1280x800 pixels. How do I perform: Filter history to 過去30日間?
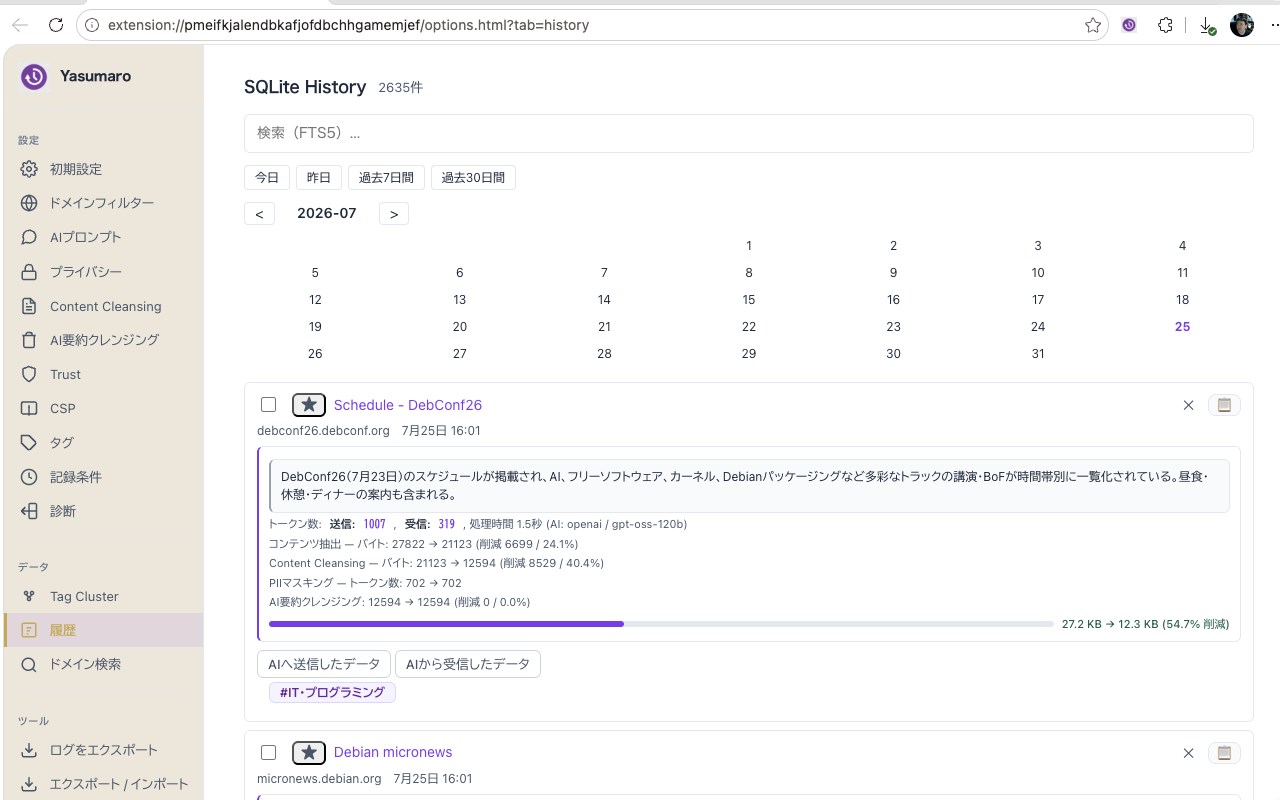tap(473, 178)
